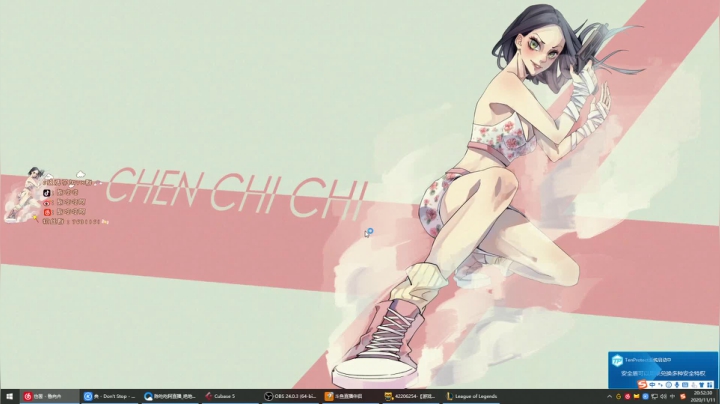Open League of Legends from the taskbar
Screen dimensions: 720x404
pos(471,396)
